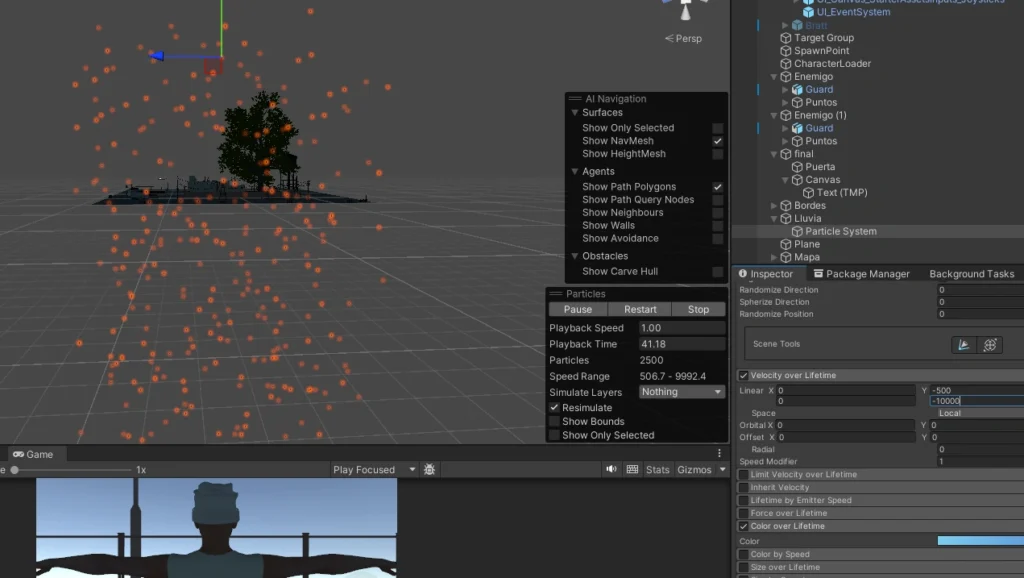Click the shape gizmo edit tool icon
Screen dimensions: 1024x578
click(x=964, y=344)
